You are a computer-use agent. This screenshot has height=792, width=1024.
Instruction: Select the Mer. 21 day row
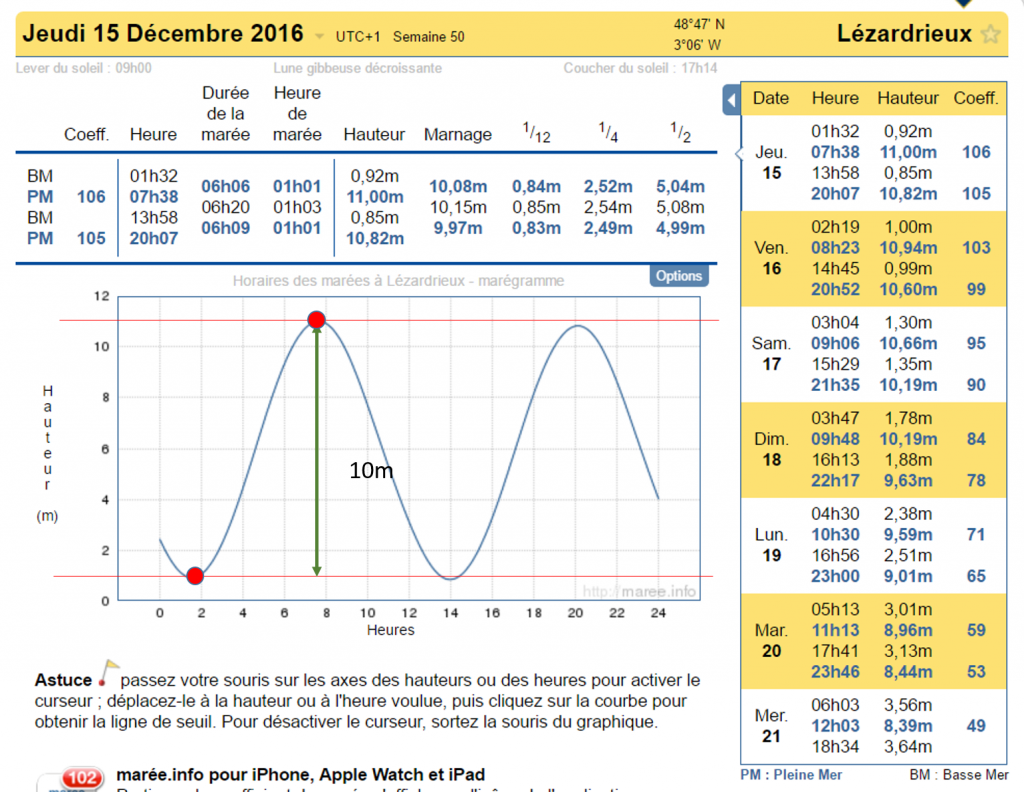tap(874, 726)
